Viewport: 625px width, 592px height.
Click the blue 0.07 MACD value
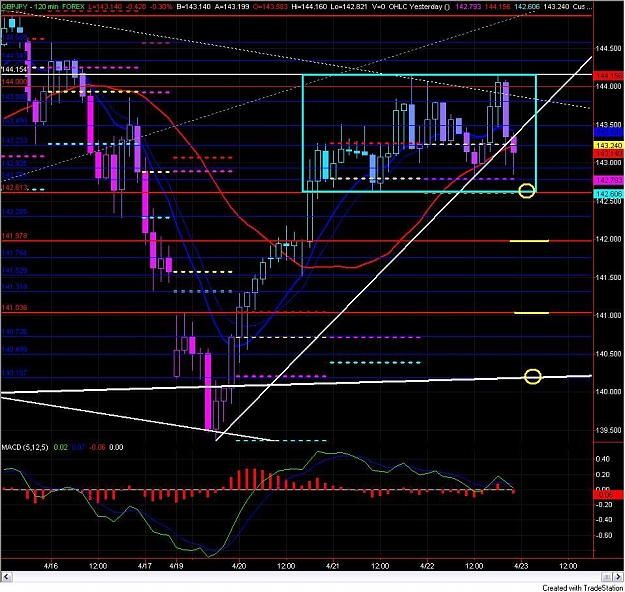[x=79, y=447]
